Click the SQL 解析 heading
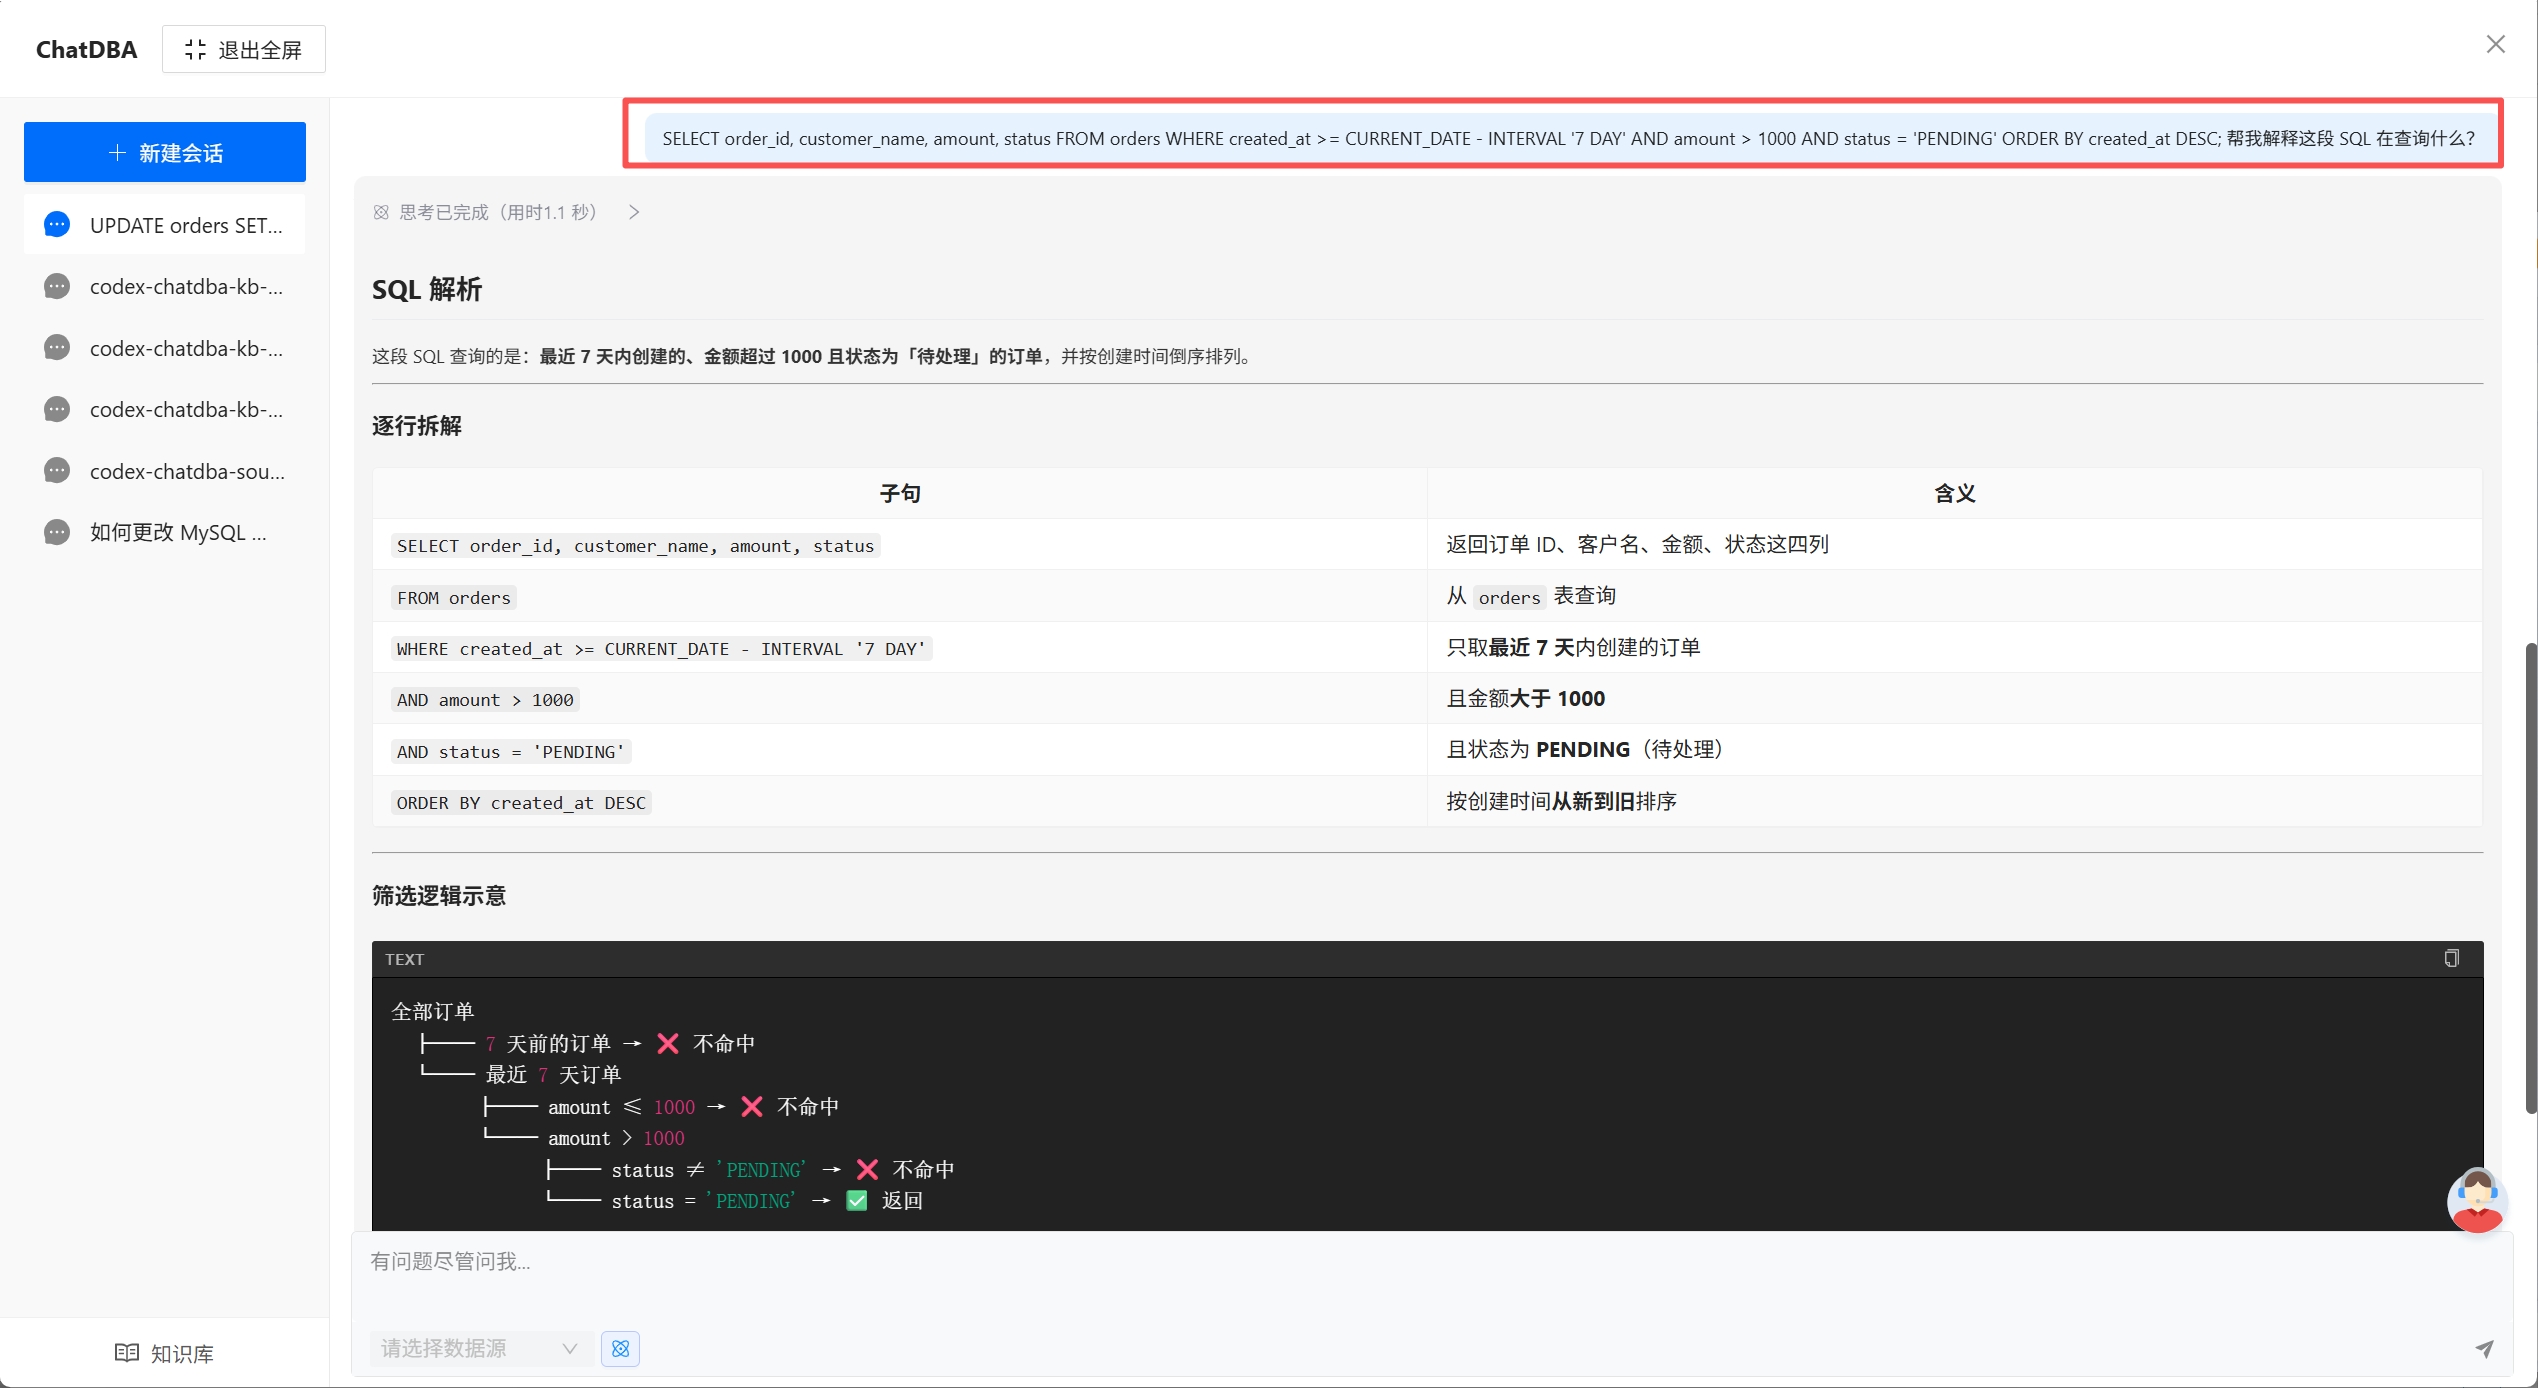 [427, 289]
